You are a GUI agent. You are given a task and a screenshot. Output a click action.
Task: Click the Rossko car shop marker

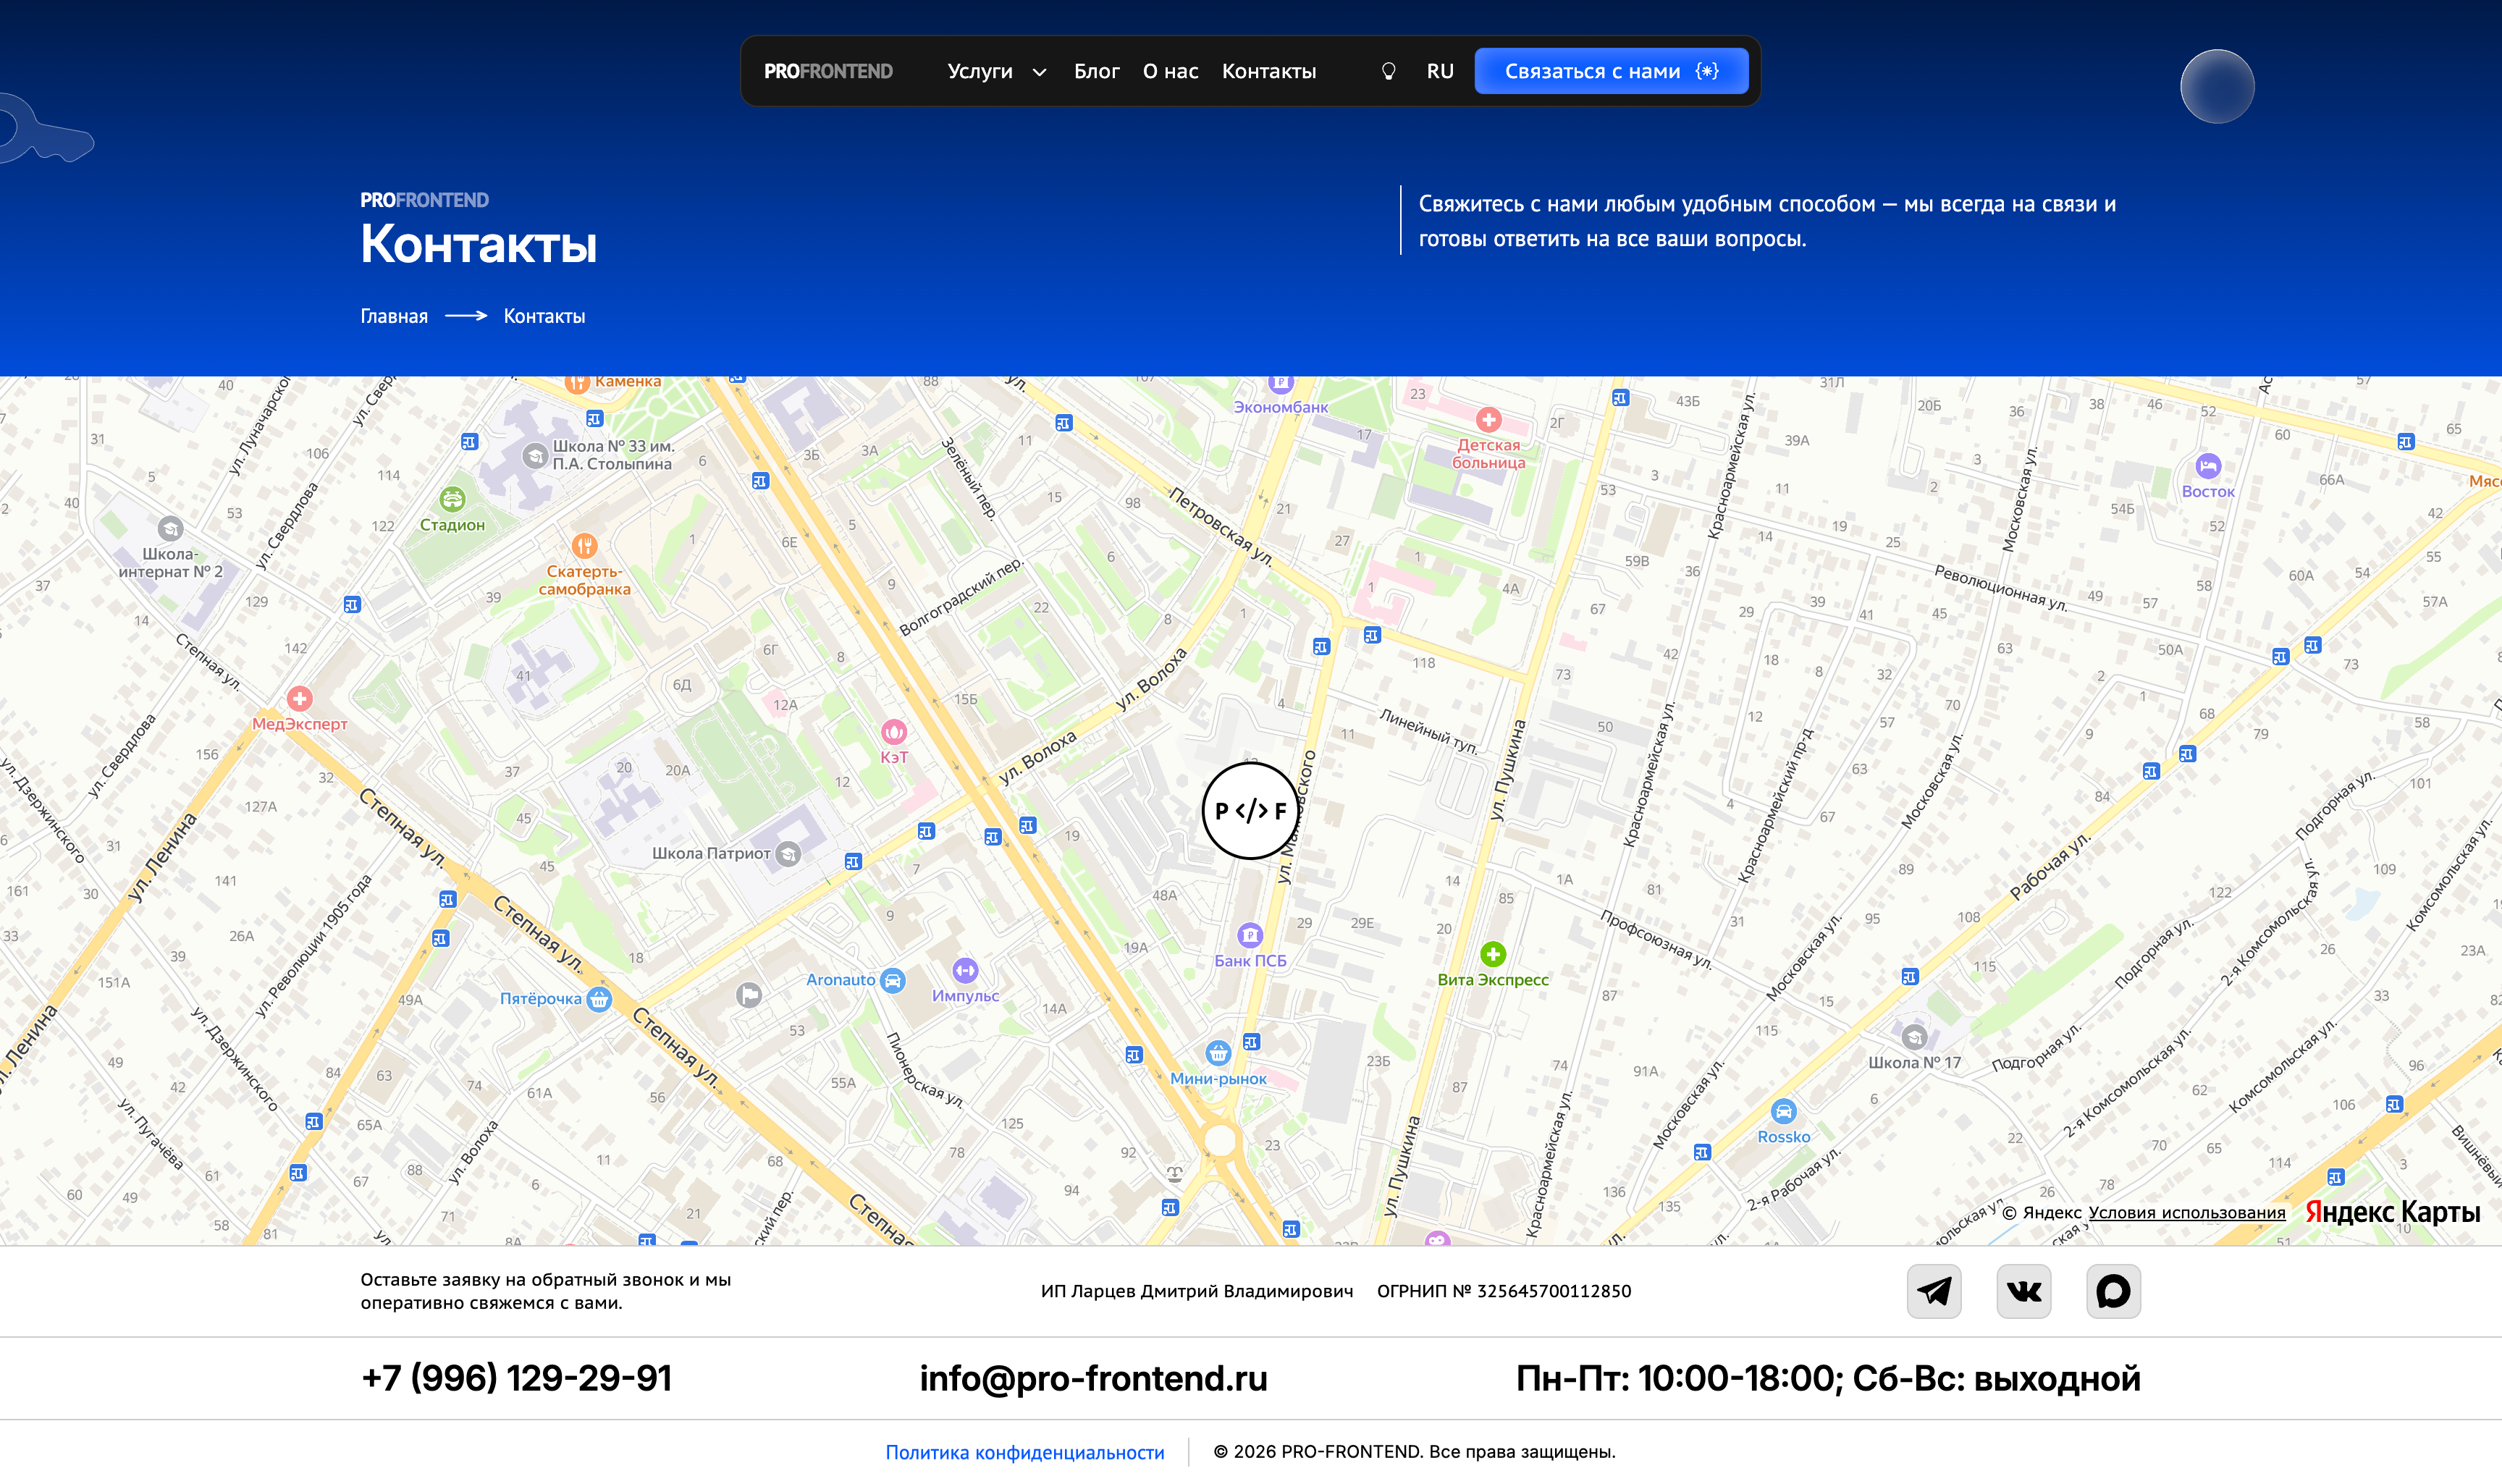1783,1111
